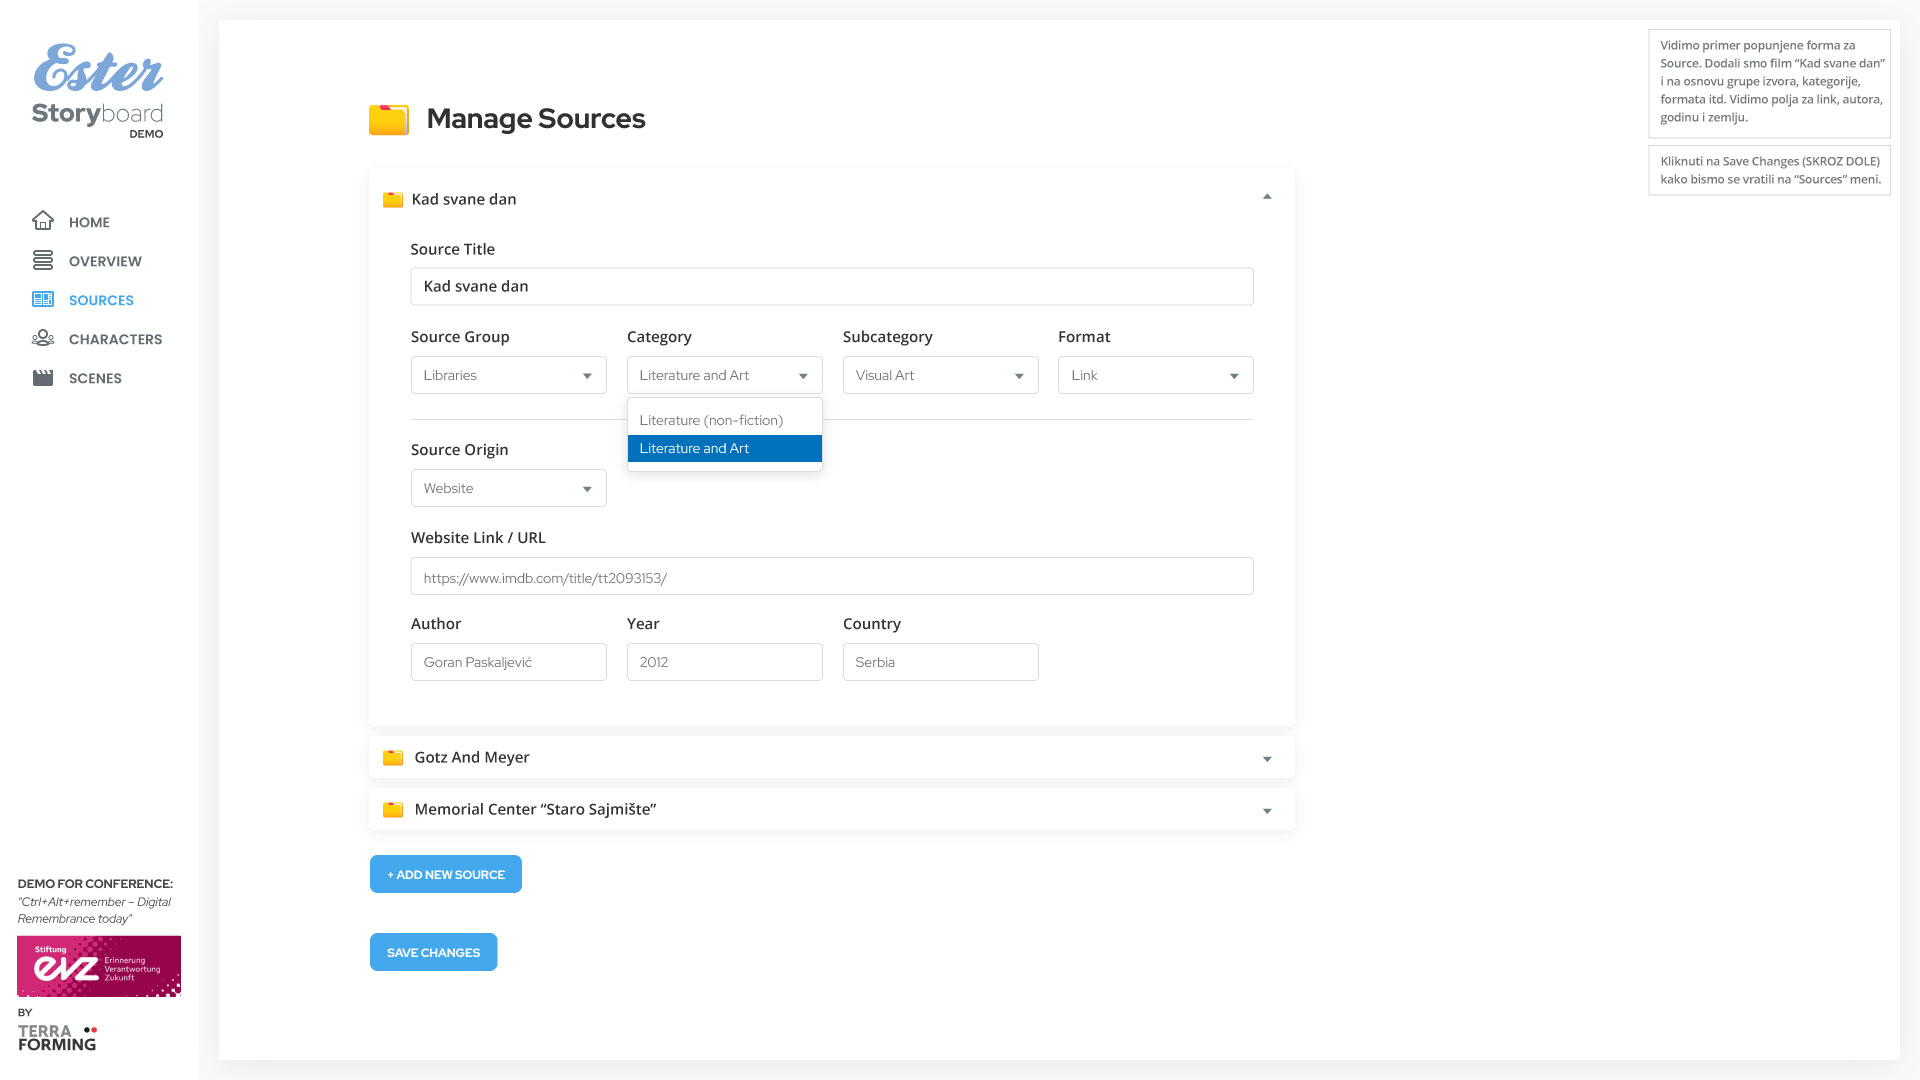Click the large Manage Sources folder icon
Screen dimensions: 1920x1080
click(x=389, y=119)
